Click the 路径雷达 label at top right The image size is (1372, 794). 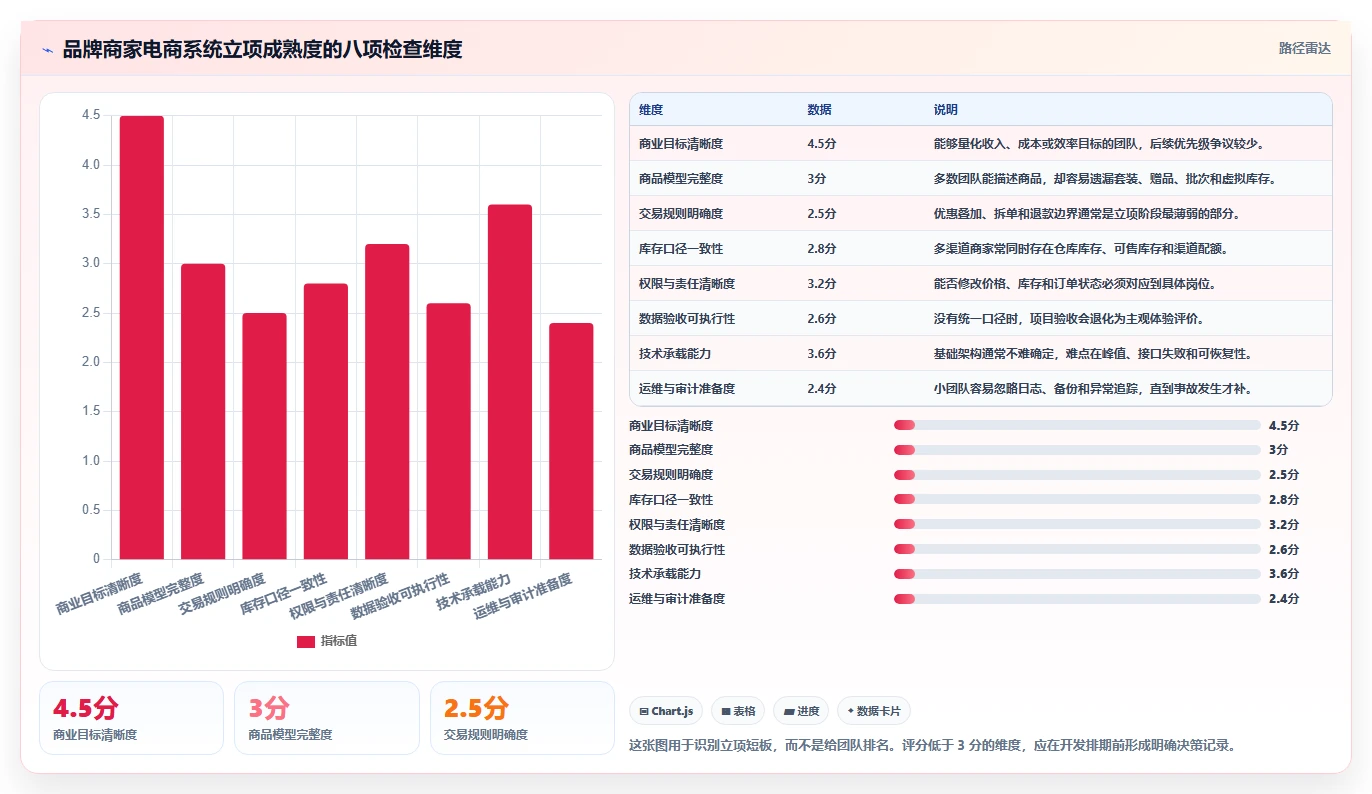click(x=1305, y=48)
